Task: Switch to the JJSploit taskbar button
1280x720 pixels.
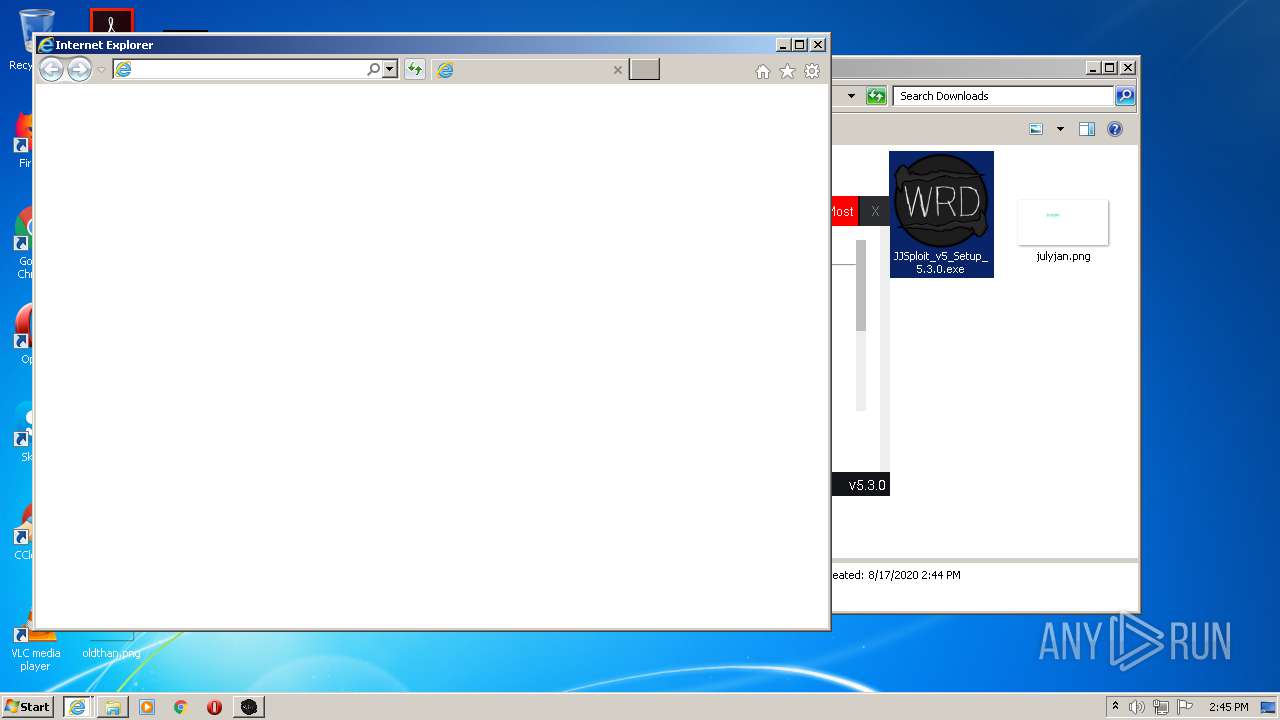Action: coord(249,707)
